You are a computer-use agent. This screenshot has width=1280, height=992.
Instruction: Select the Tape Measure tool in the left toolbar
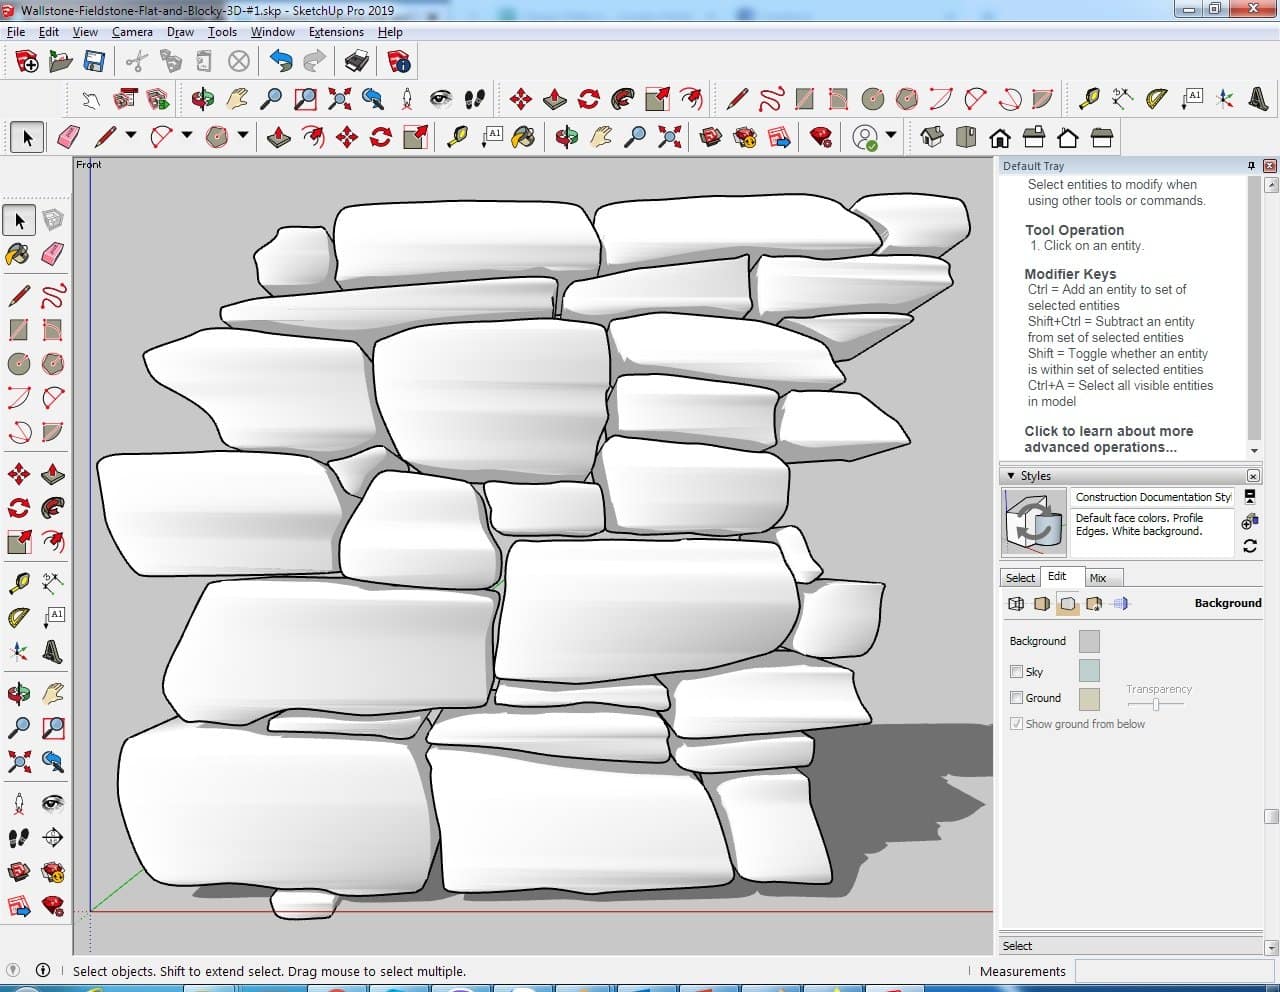click(19, 583)
